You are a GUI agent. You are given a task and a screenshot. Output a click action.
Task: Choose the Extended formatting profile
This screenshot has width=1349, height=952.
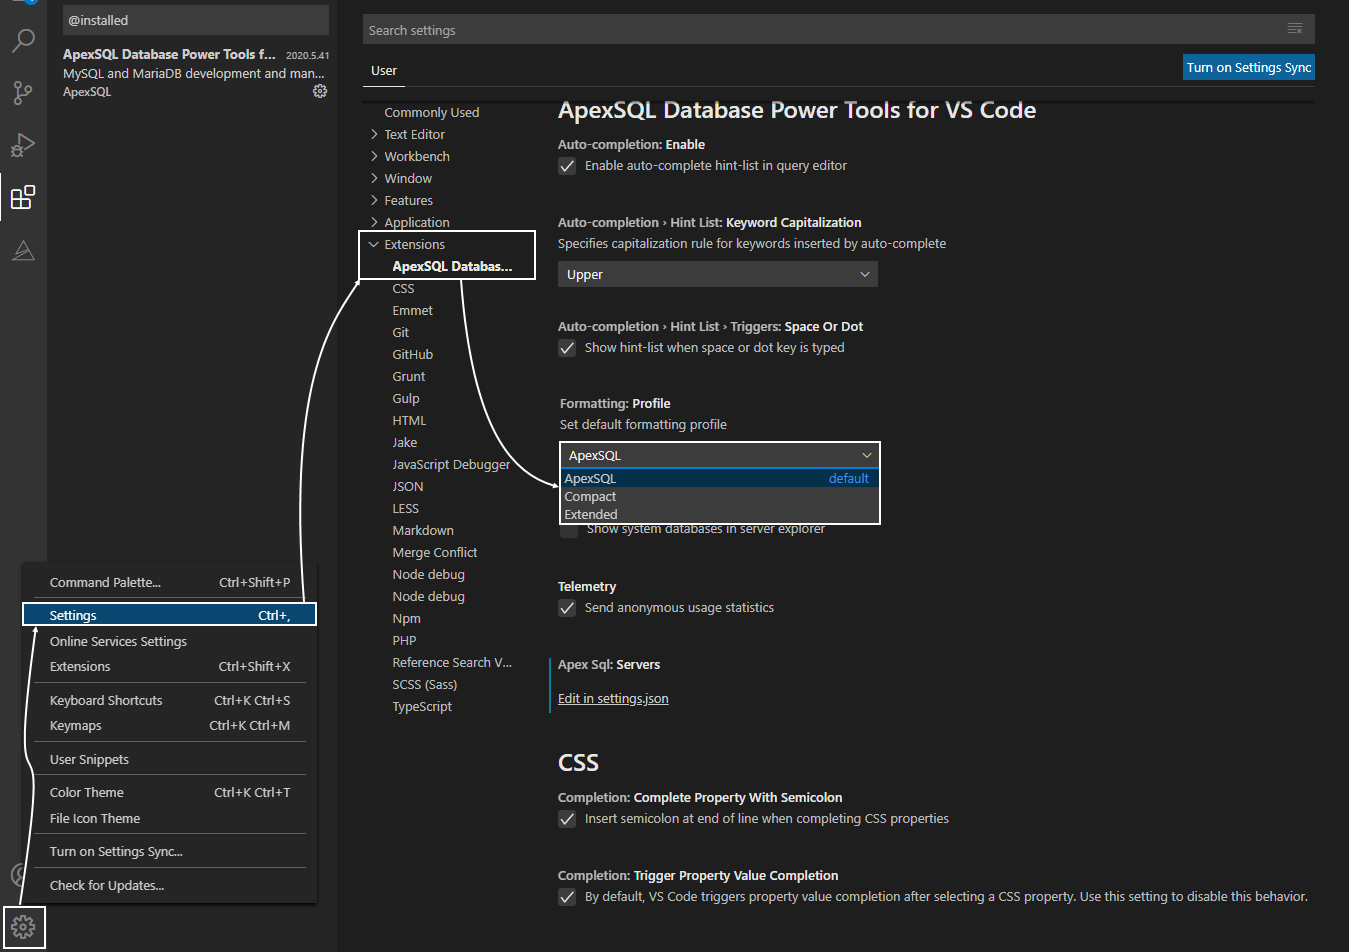pos(720,515)
